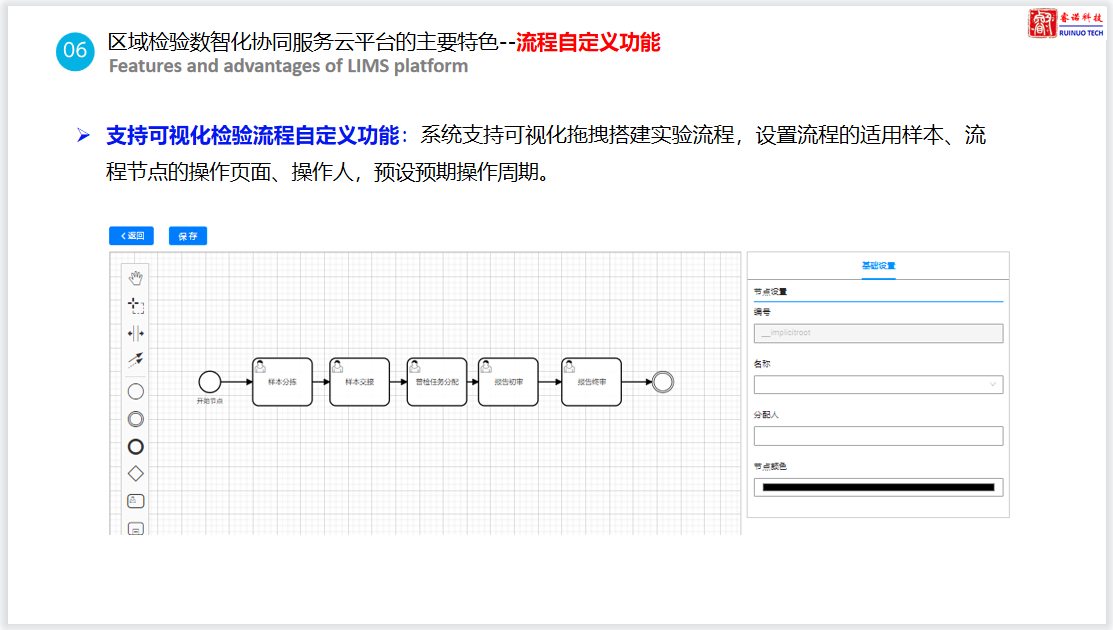Click the 返回 back button
Image resolution: width=1113 pixels, height=630 pixels.
[x=131, y=236]
